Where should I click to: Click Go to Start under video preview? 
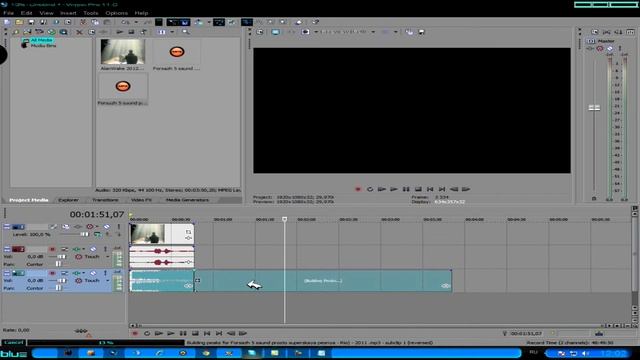coord(430,189)
